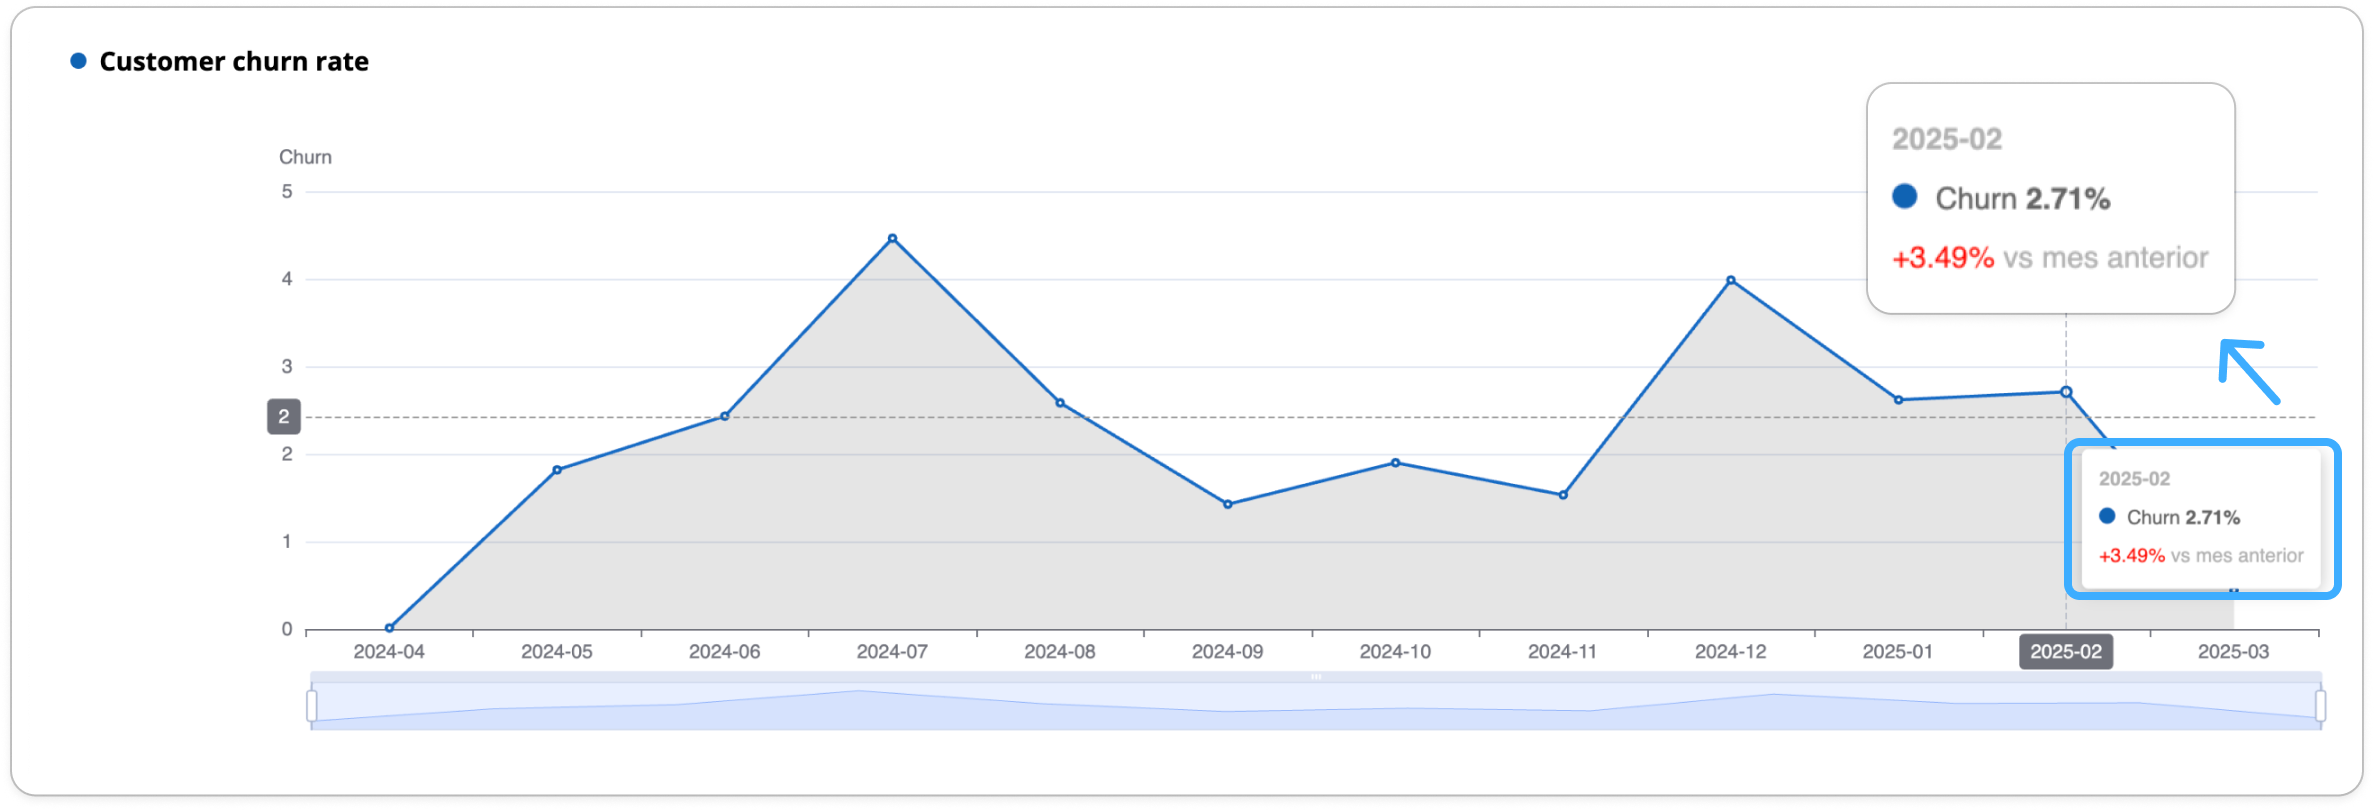Click the 2024-08 x-axis label
Screen dimensions: 2374x811
click(x=1060, y=652)
